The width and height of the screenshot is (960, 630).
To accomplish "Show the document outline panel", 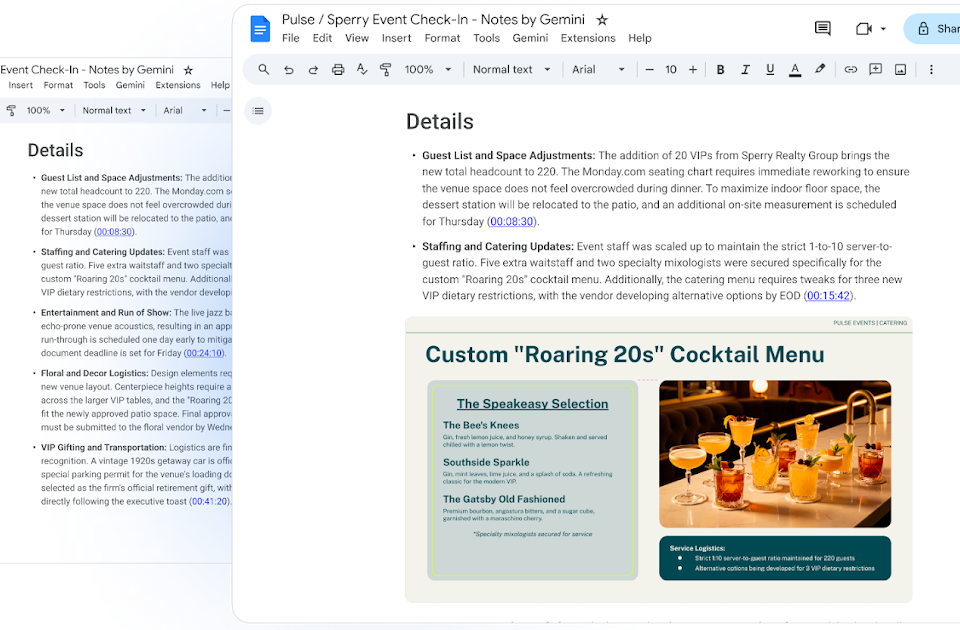I will 258,111.
